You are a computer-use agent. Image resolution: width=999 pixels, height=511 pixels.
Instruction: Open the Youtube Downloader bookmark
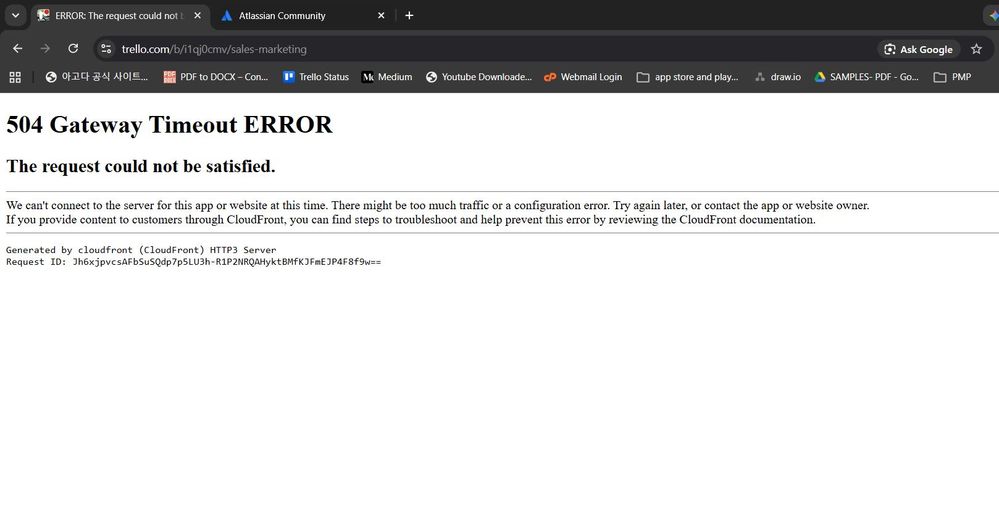(x=478, y=77)
